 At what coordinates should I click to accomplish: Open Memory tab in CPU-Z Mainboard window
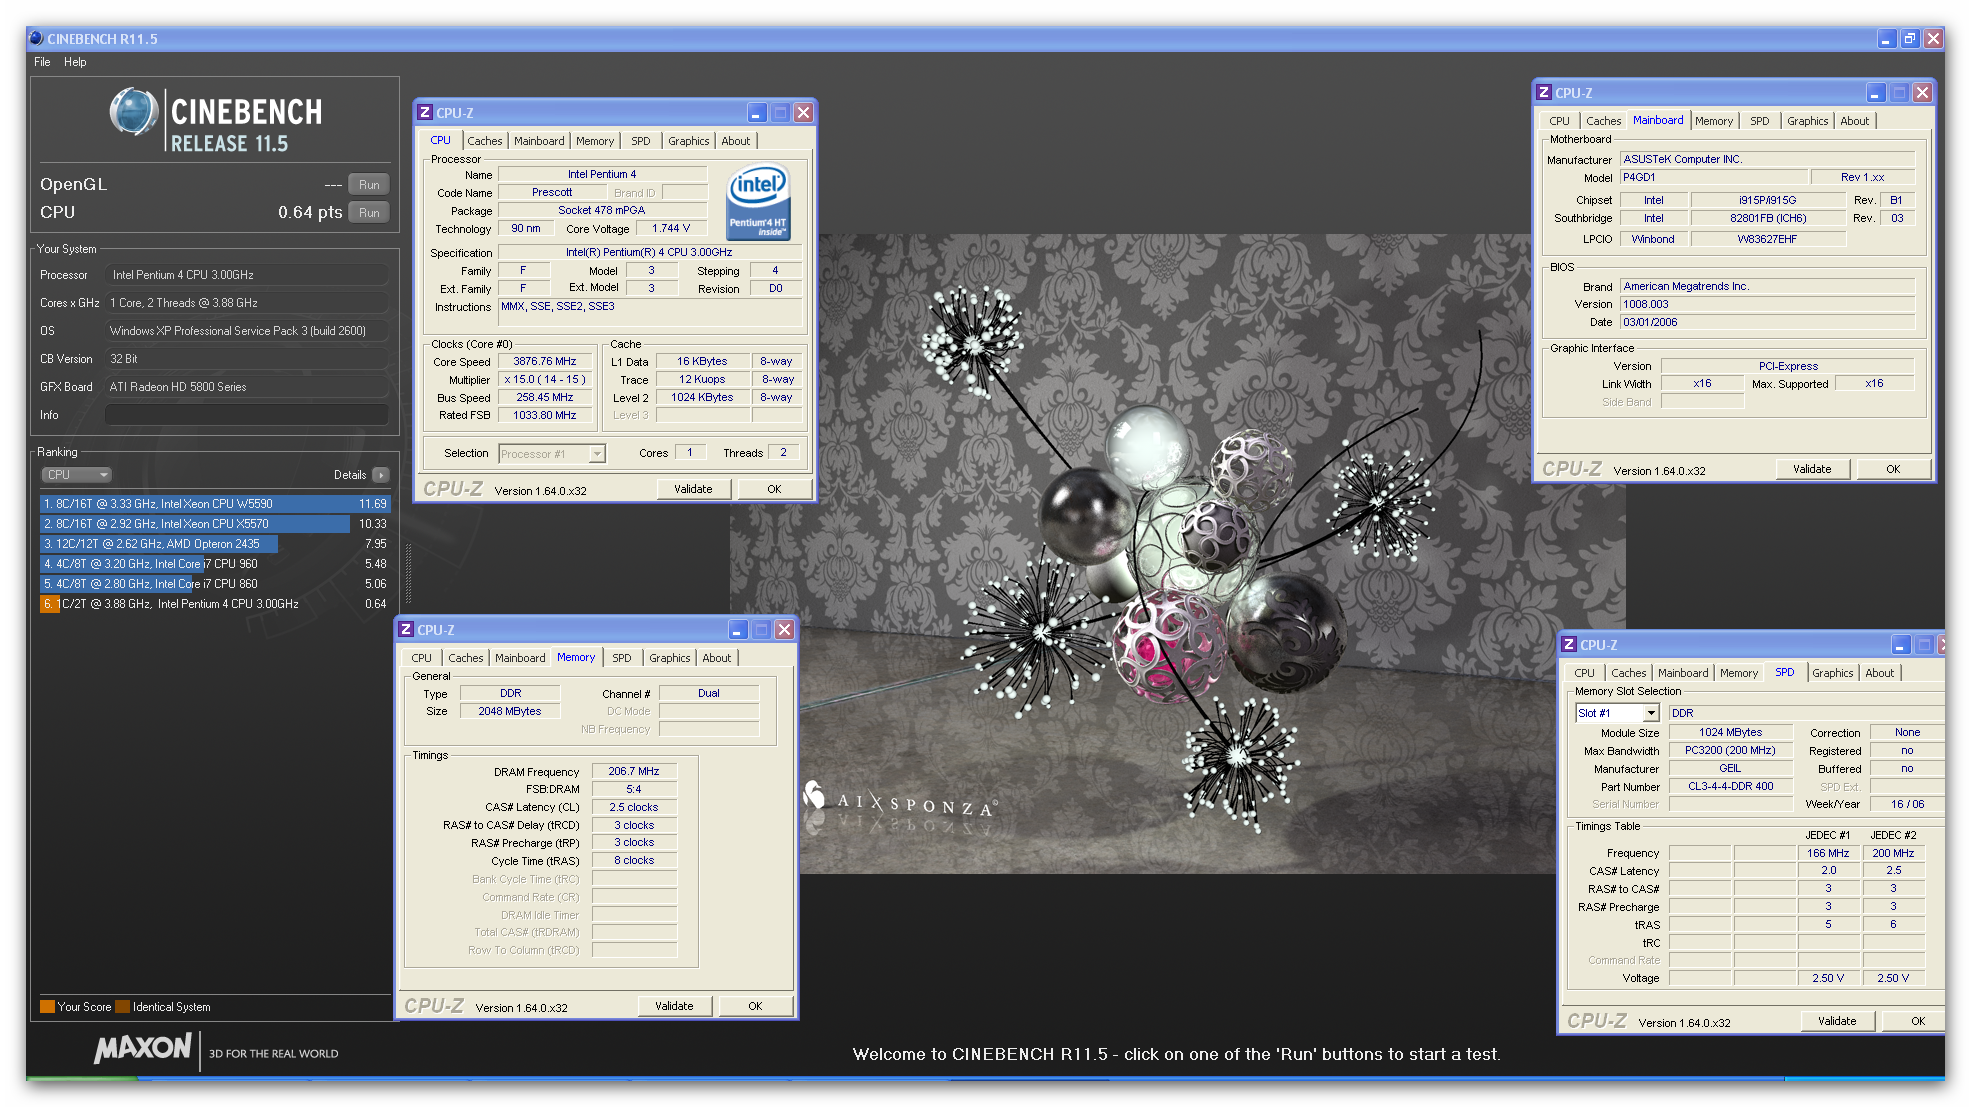click(x=1714, y=121)
